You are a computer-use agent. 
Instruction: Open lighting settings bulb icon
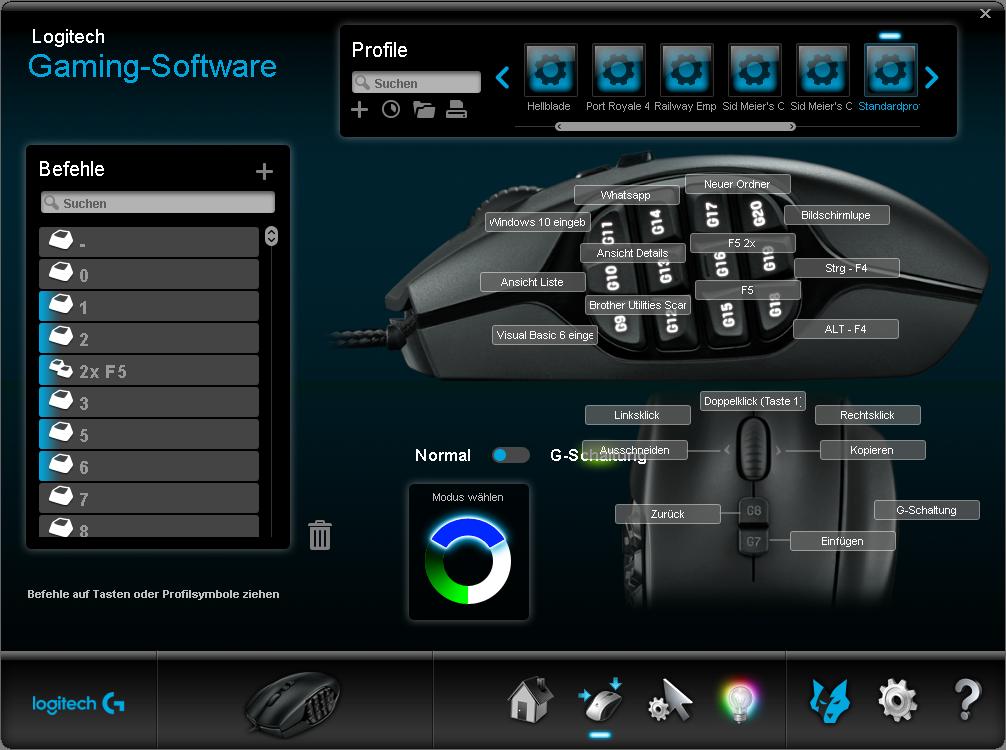click(739, 701)
